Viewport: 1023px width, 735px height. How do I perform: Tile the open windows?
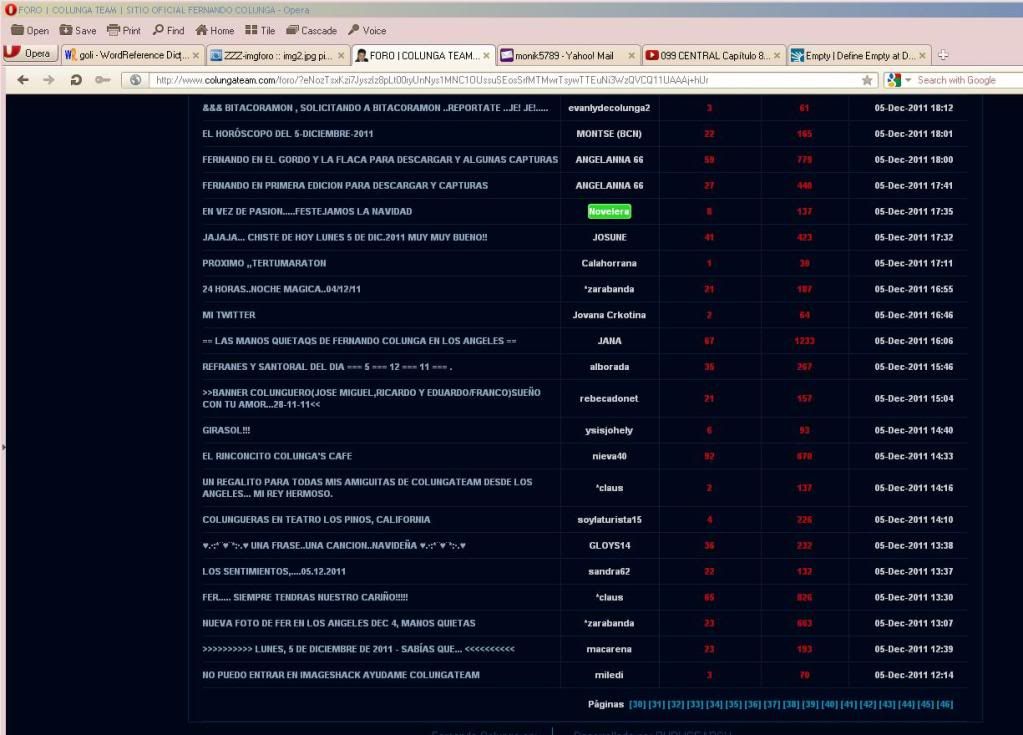pos(261,31)
